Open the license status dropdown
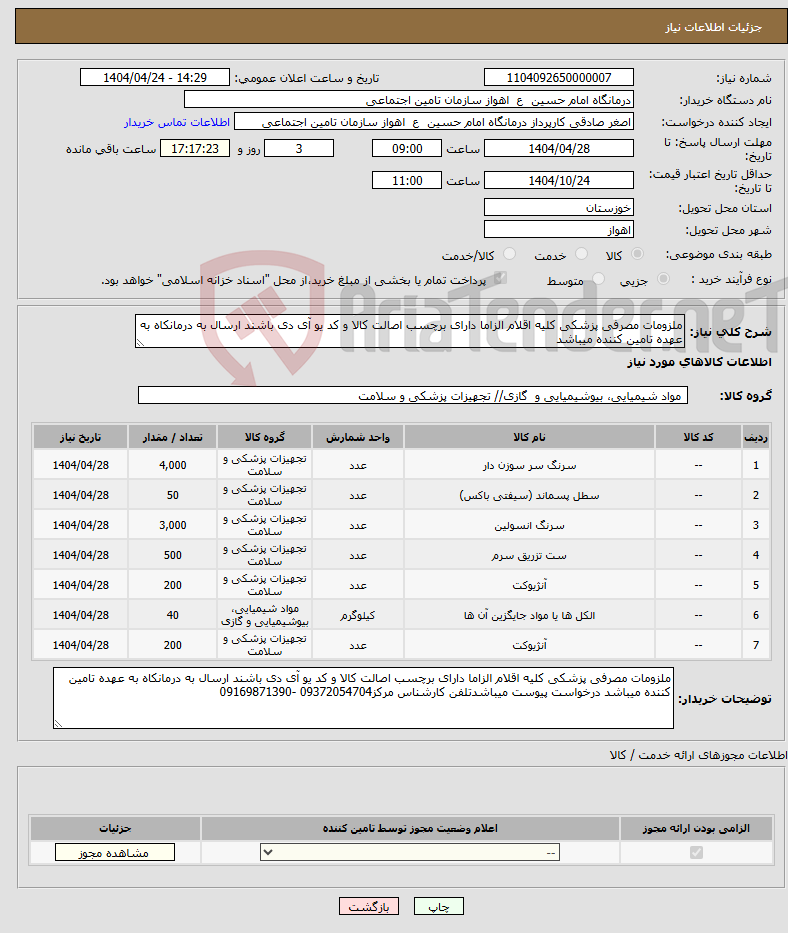This screenshot has width=788, height=933. tap(409, 853)
